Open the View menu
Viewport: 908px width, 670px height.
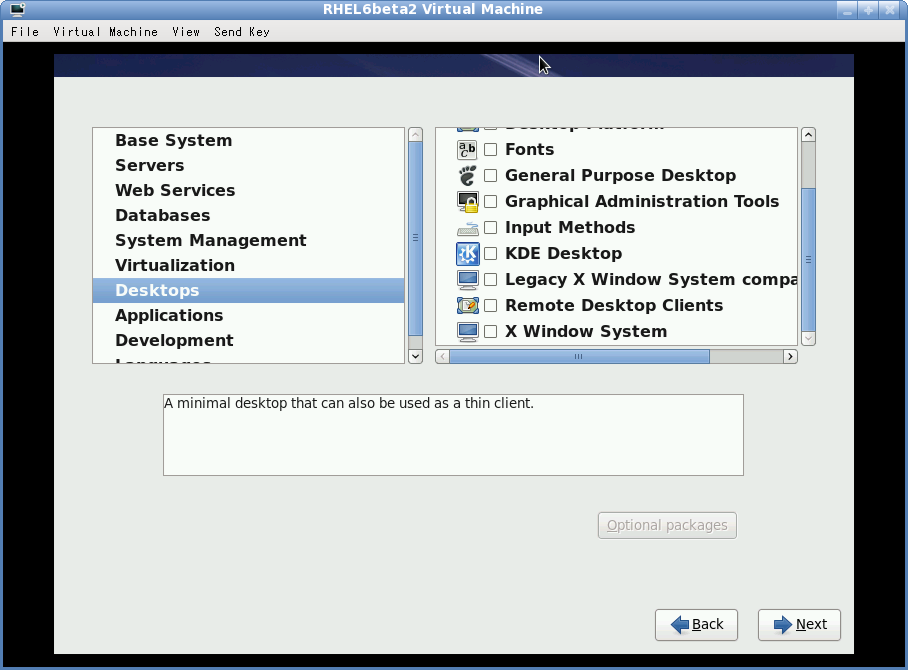point(186,32)
